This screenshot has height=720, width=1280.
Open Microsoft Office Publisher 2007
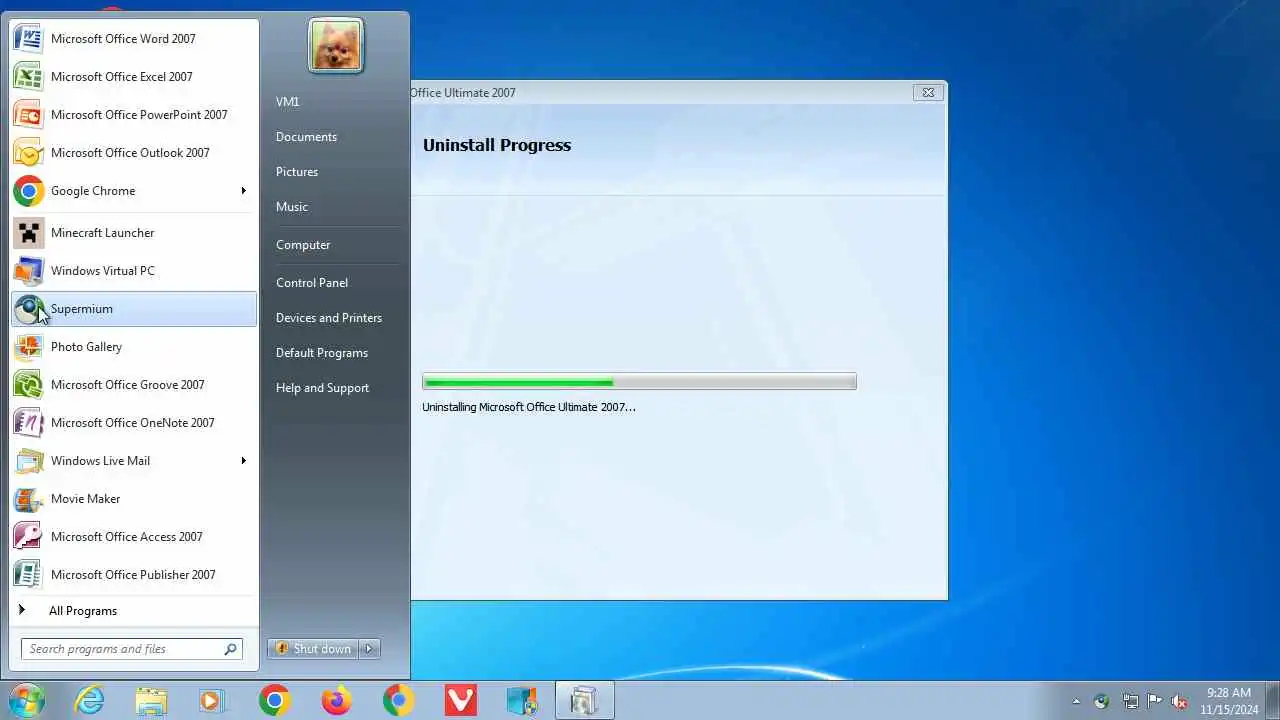pos(133,575)
